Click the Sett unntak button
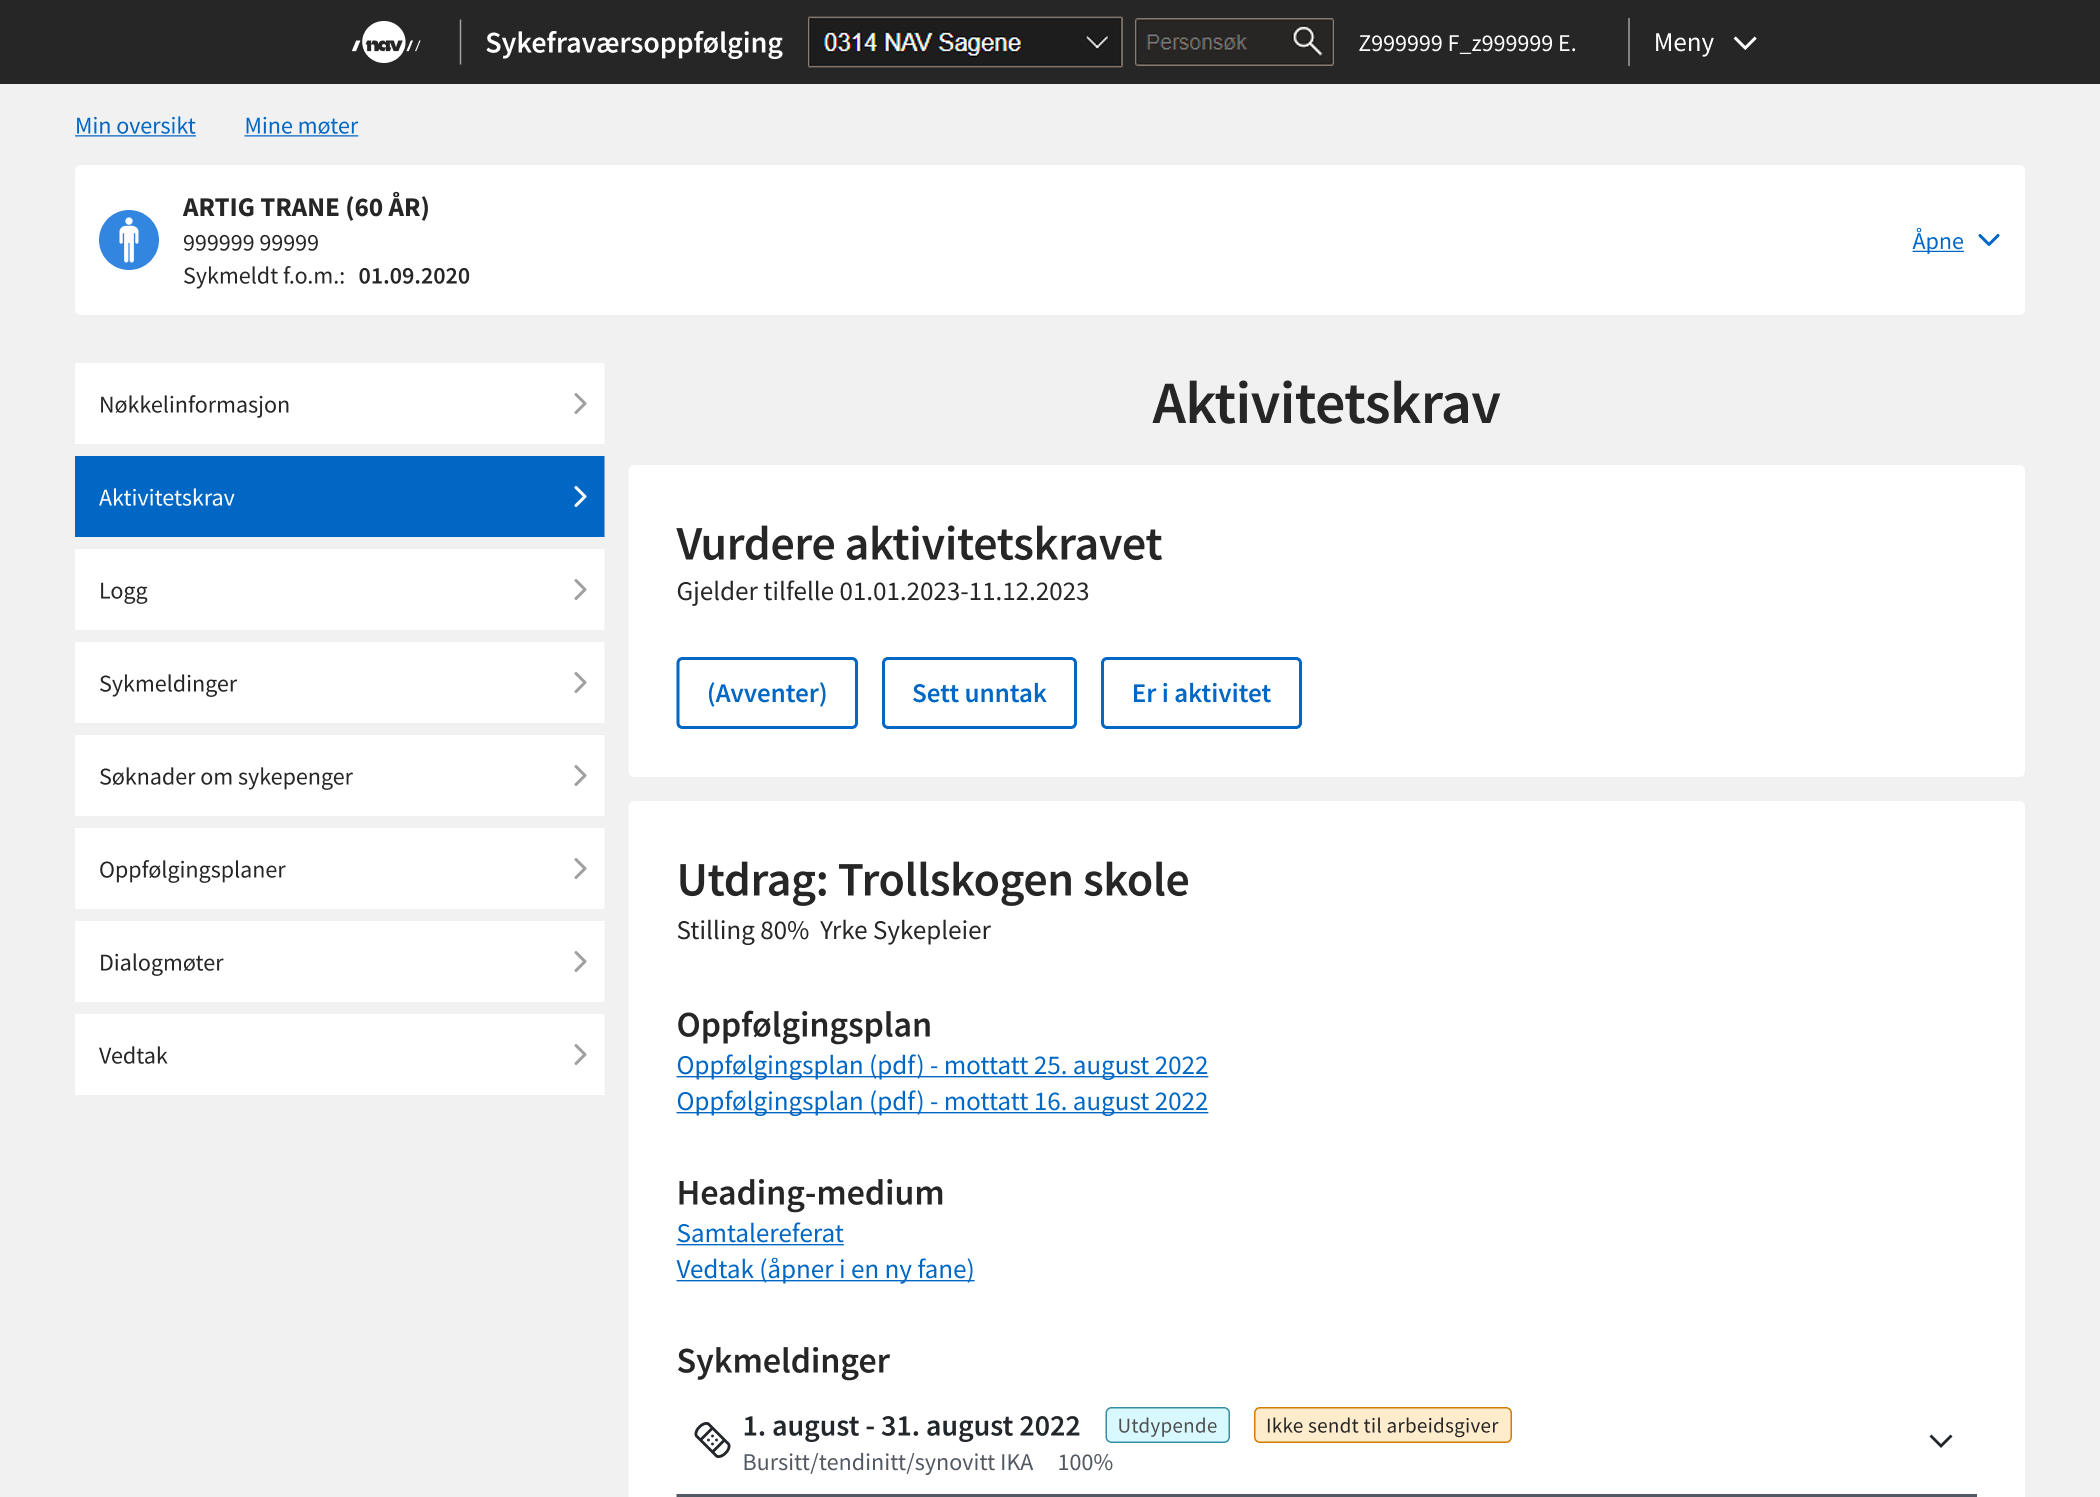Viewport: 2100px width, 1497px height. 979,693
